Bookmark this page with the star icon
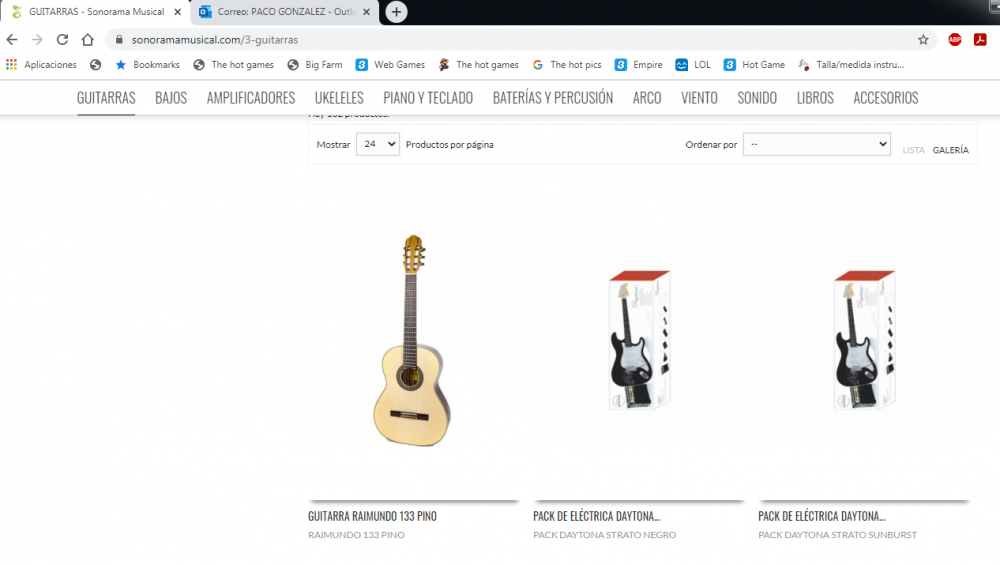The width and height of the screenshot is (1000, 565). point(923,40)
